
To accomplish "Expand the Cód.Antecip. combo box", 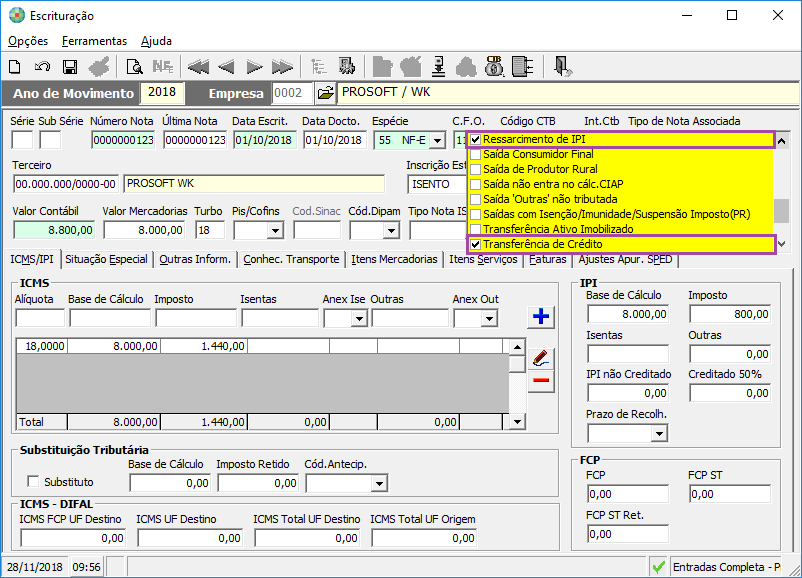I will coord(379,484).
